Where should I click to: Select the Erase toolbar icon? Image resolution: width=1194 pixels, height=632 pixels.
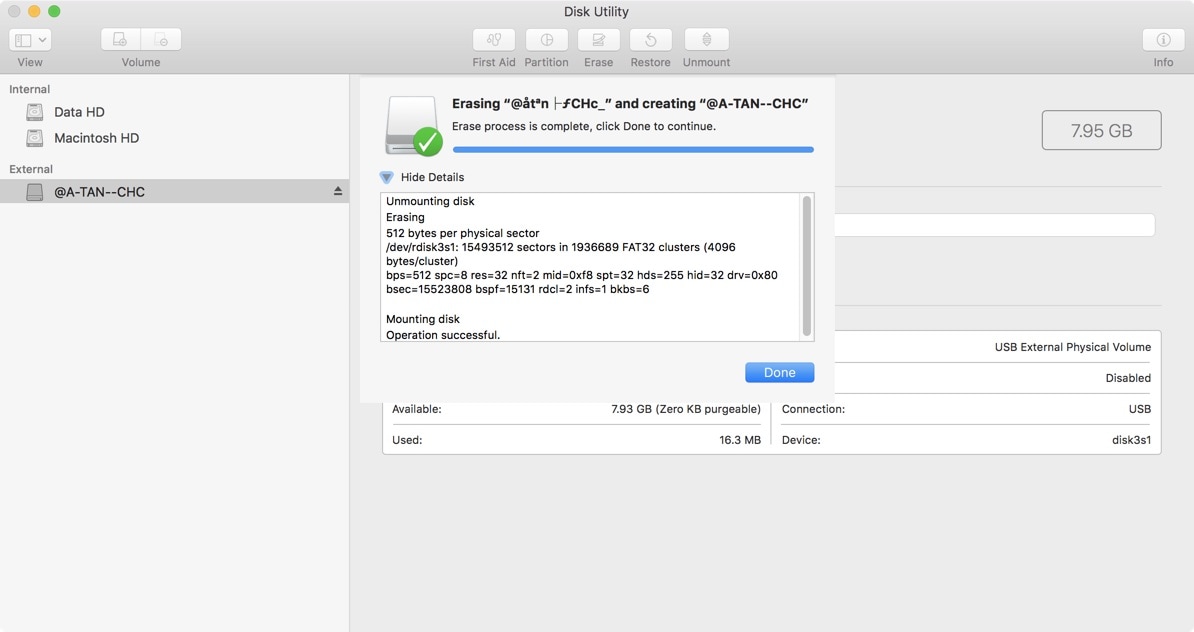pyautogui.click(x=599, y=40)
